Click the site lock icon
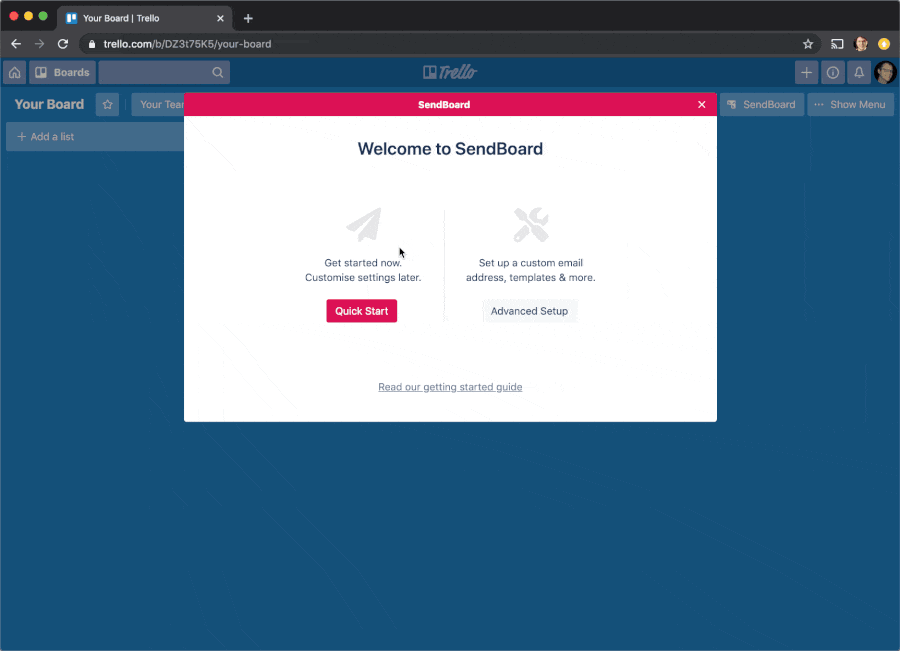Screen dimensions: 900x651 [x=92, y=44]
